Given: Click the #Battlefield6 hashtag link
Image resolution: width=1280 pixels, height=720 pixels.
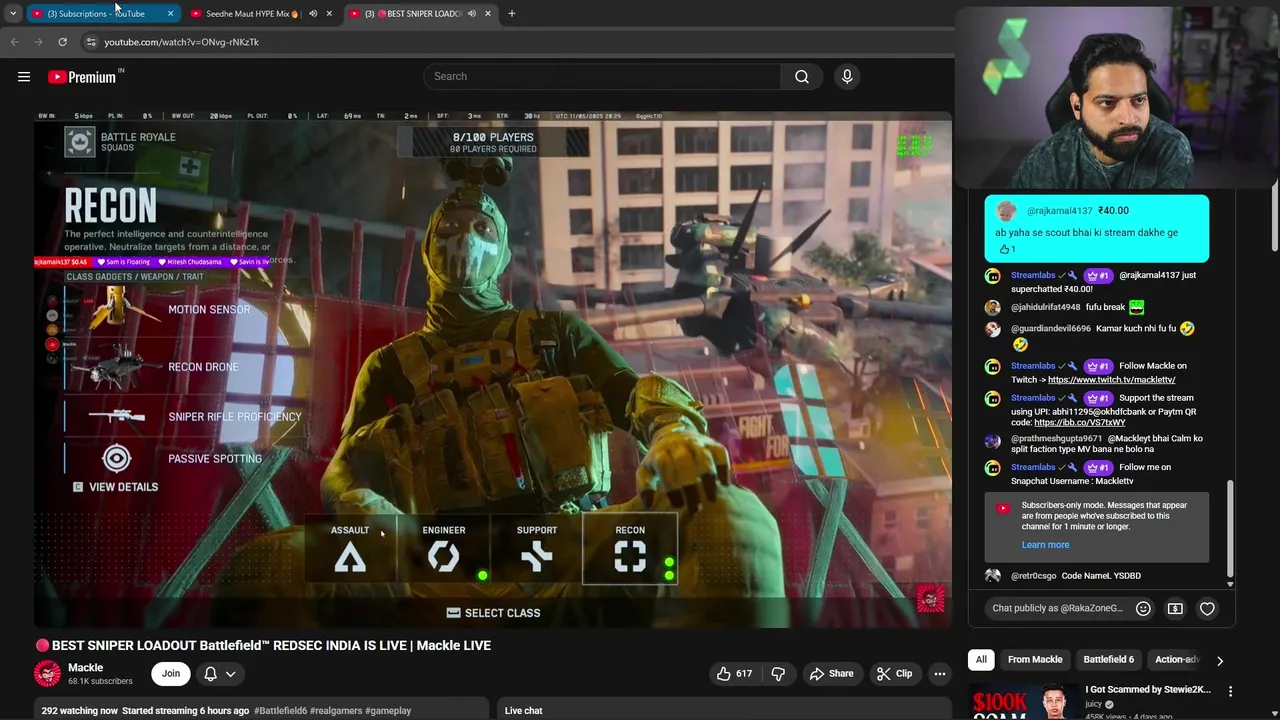Looking at the screenshot, I should pos(280,711).
